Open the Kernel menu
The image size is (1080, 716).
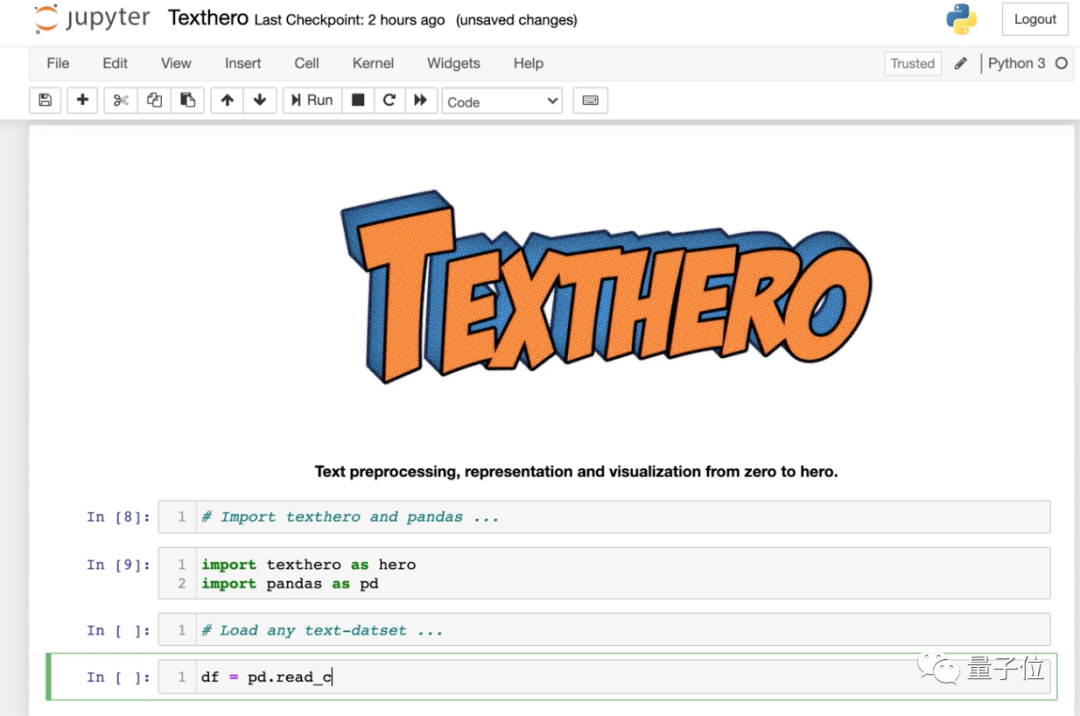click(x=373, y=63)
